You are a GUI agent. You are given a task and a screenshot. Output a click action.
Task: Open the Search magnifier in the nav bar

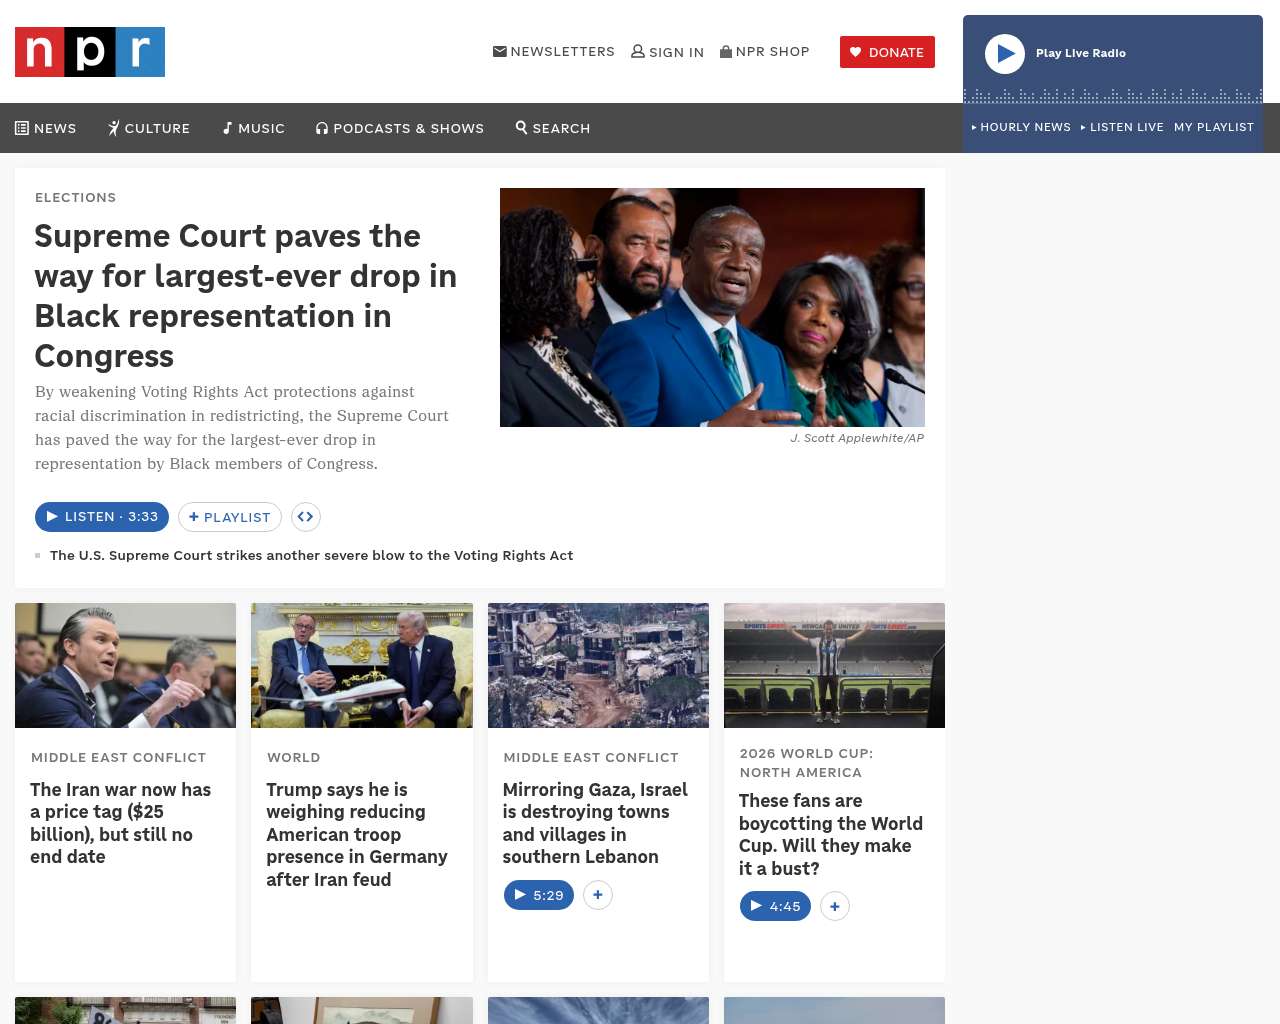(553, 128)
